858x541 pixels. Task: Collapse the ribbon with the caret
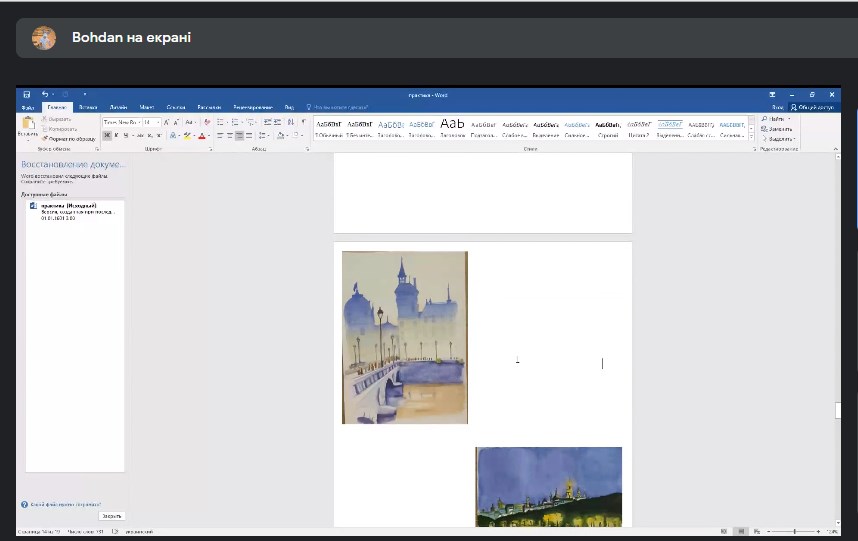click(x=836, y=149)
